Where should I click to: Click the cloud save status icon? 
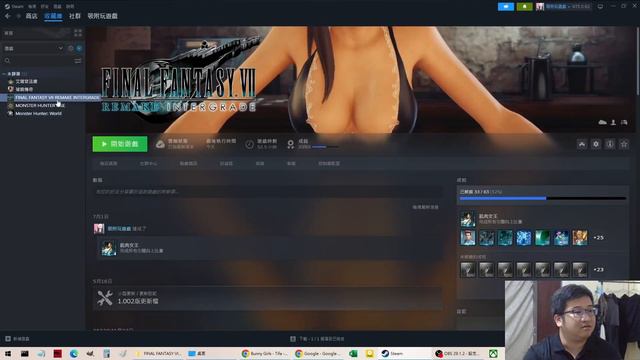coord(160,144)
